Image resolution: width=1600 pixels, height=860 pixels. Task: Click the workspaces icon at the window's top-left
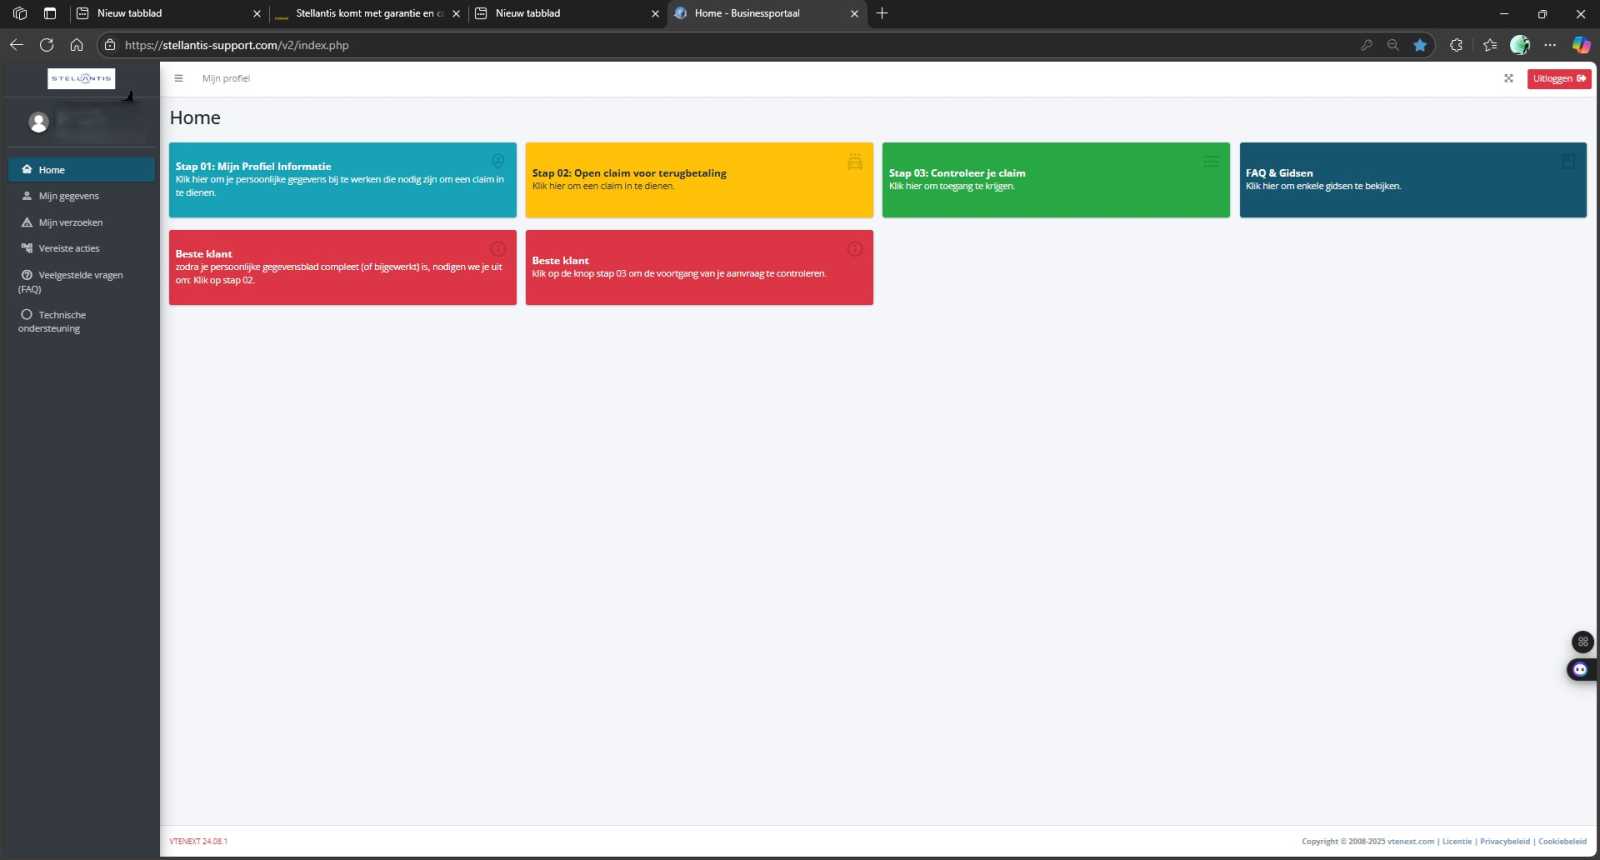[20, 14]
